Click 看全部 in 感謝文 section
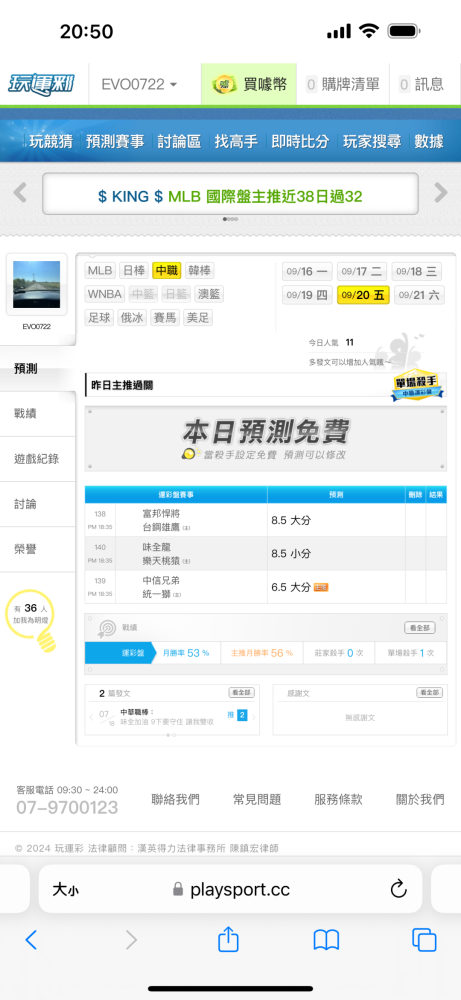 point(429,693)
